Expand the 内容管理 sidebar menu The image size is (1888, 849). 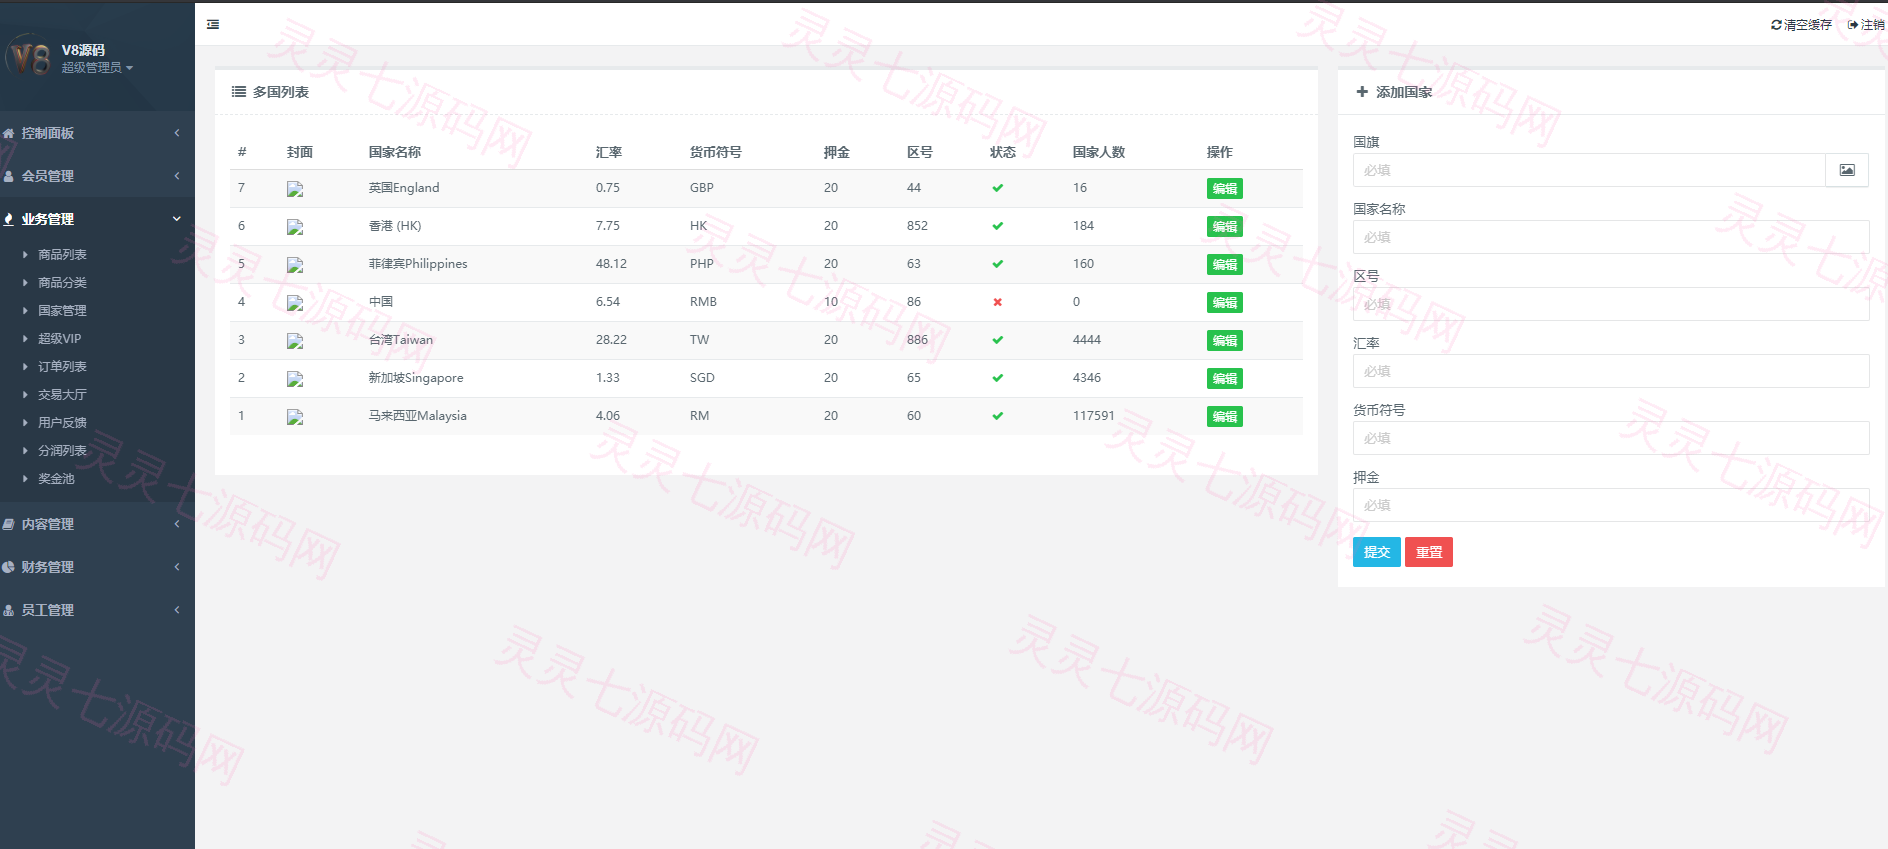tap(97, 524)
